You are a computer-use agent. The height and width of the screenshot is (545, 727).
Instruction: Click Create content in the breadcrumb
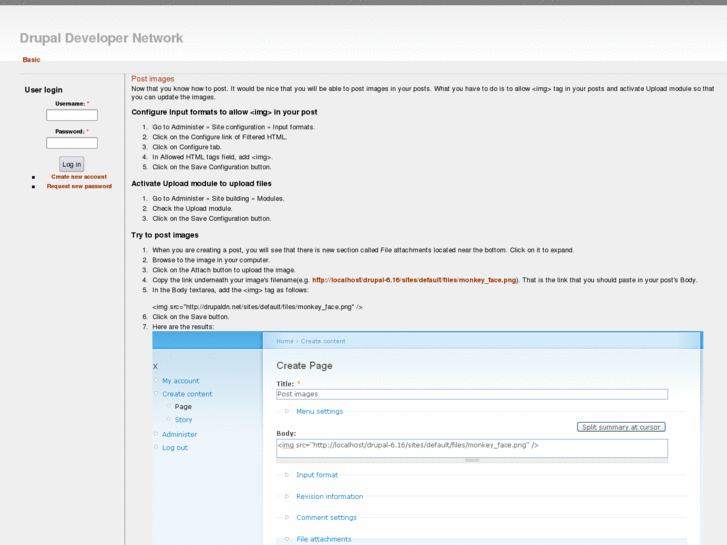pyautogui.click(x=323, y=341)
